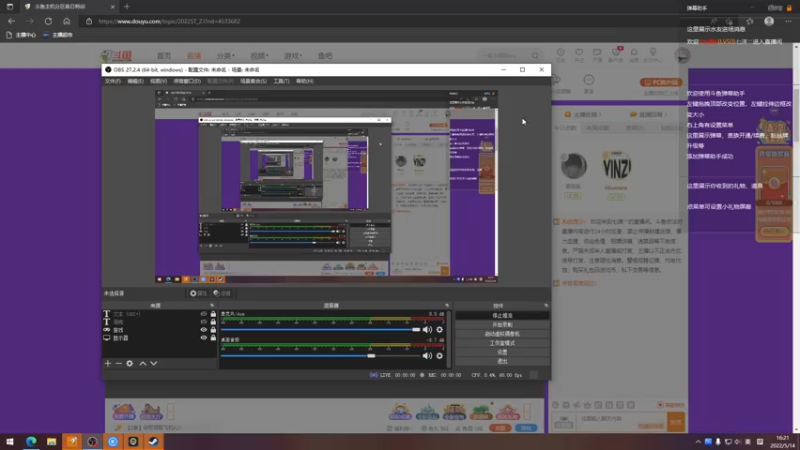Add a new source with the plus icon
The image size is (800, 450).
click(108, 363)
